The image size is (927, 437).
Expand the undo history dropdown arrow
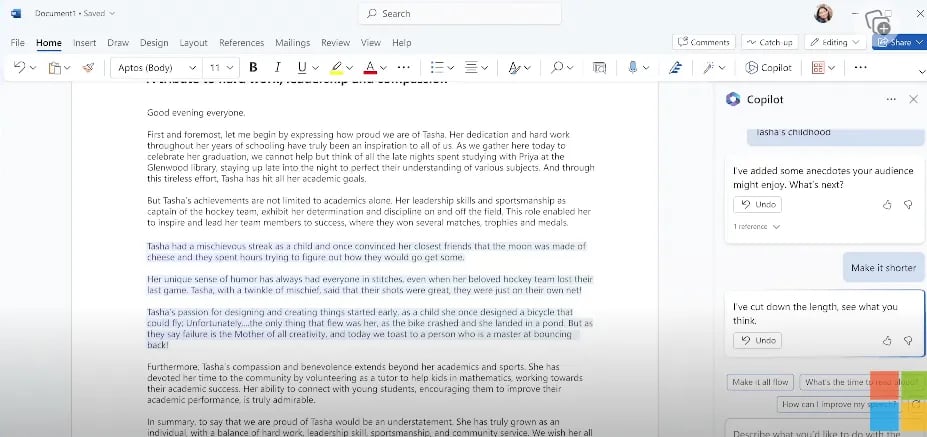33,68
